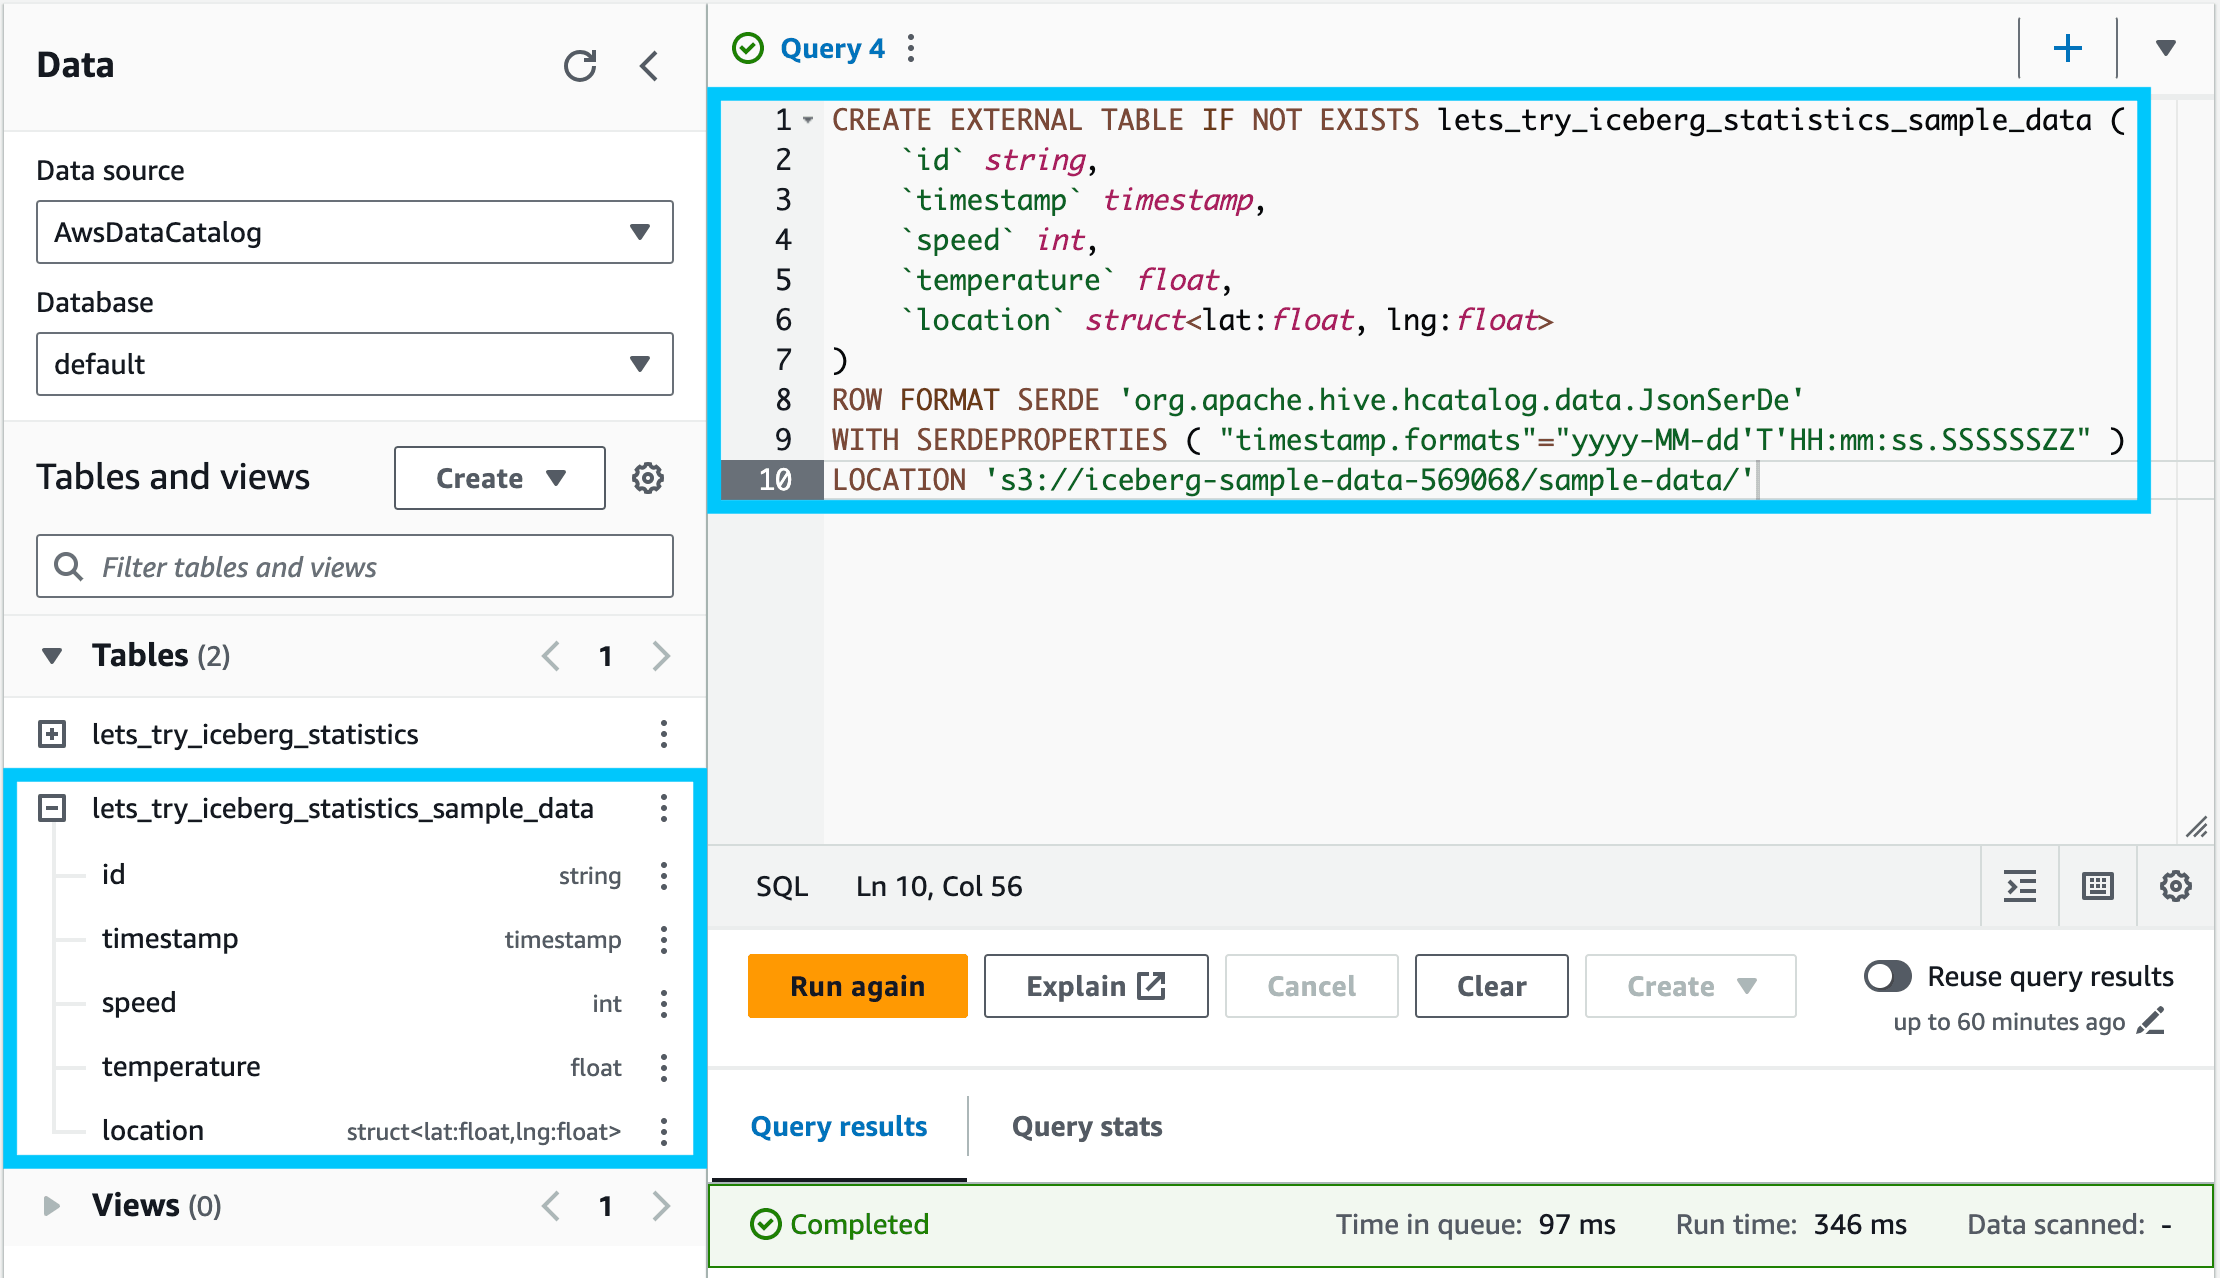Image resolution: width=2220 pixels, height=1278 pixels.
Task: Expand the Views section
Action: [52, 1206]
